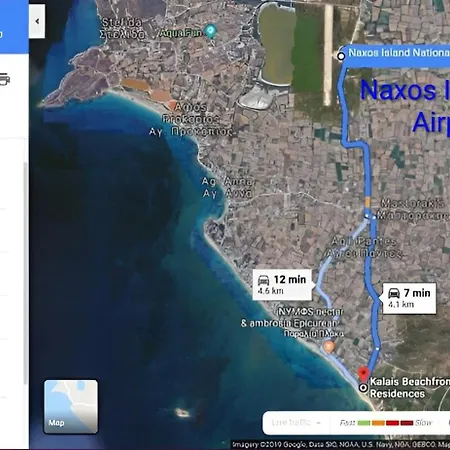The width and height of the screenshot is (450, 450).
Task: Select the Kalais Beachfront Residences endpoint marker
Action: click(363, 388)
